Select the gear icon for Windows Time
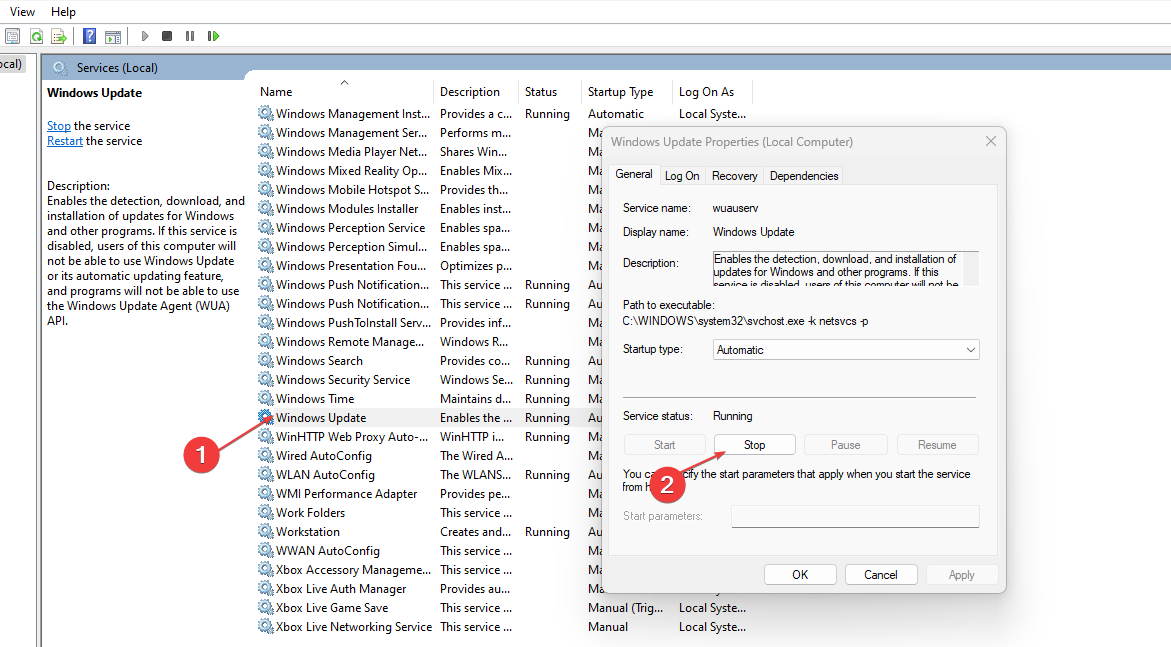This screenshot has width=1171, height=647. 266,399
